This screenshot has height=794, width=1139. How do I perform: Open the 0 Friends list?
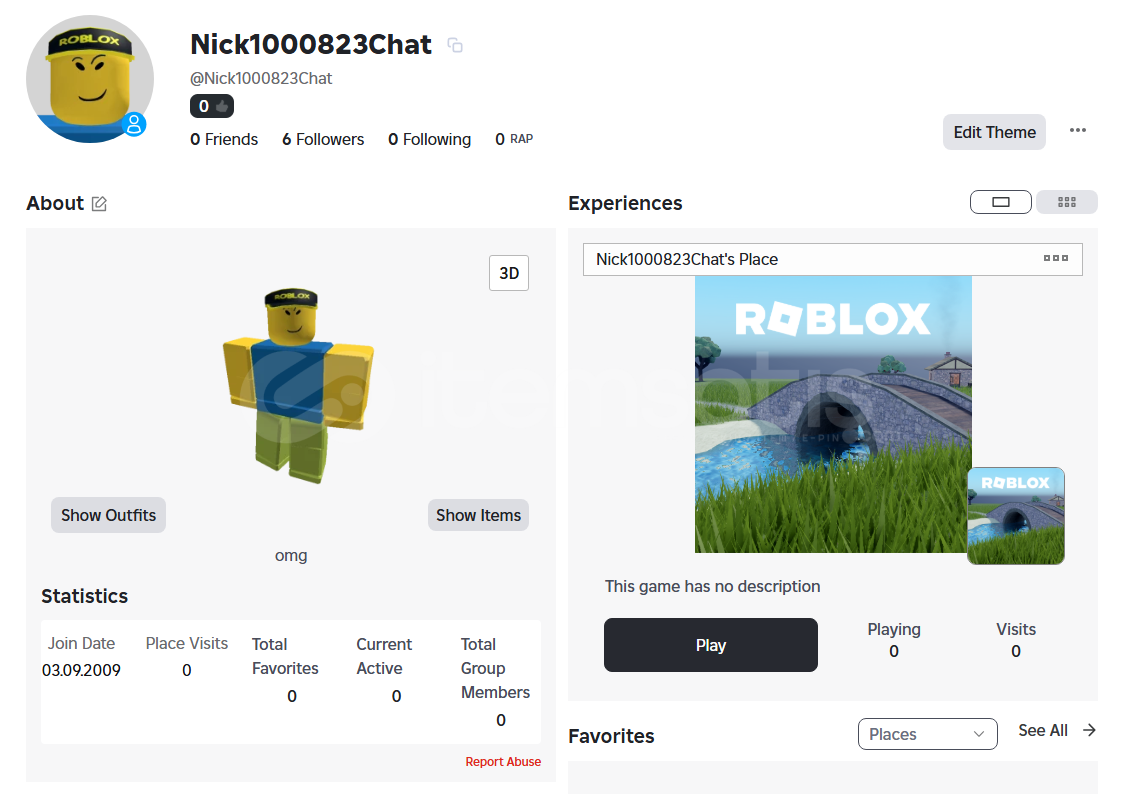click(224, 139)
